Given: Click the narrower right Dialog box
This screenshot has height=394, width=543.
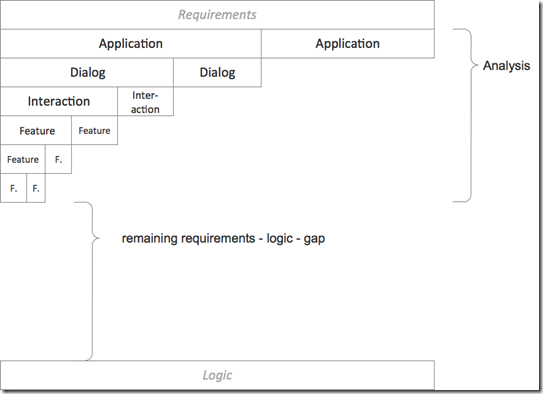Looking at the screenshot, I should tap(217, 72).
